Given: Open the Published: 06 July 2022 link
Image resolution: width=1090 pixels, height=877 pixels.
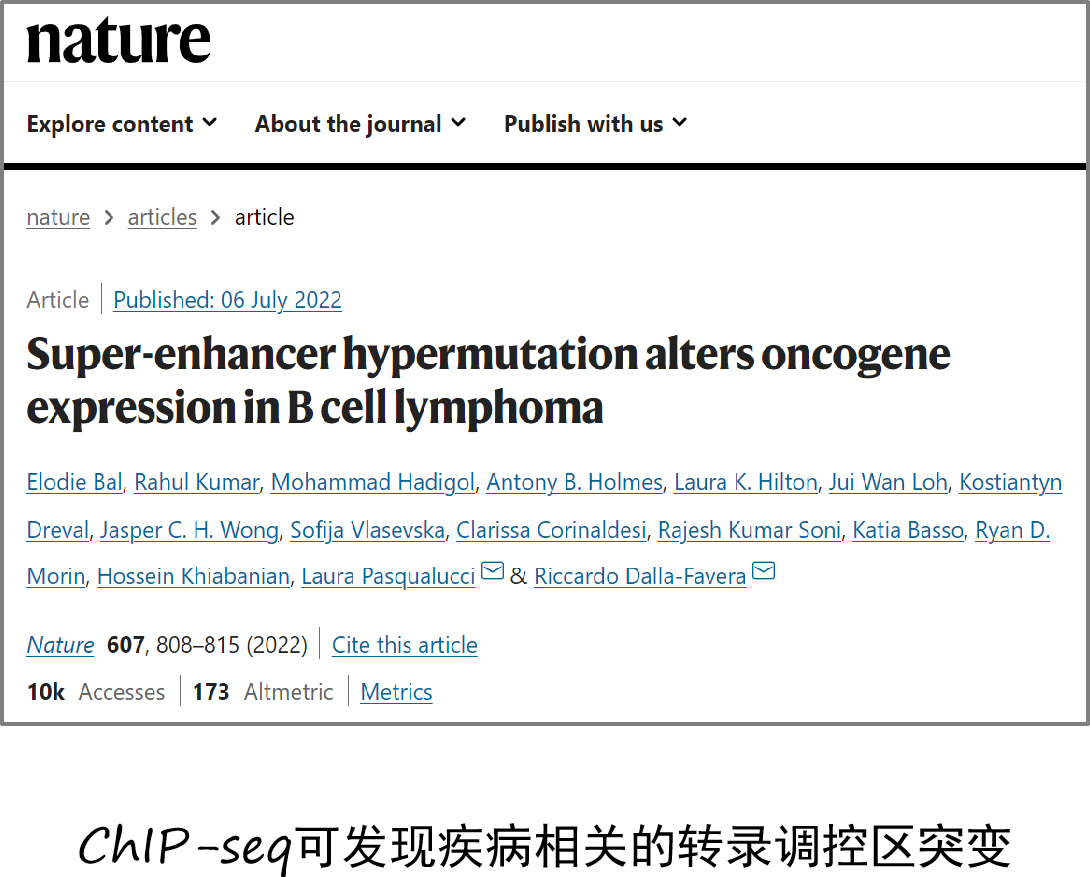Looking at the screenshot, I should 227,300.
